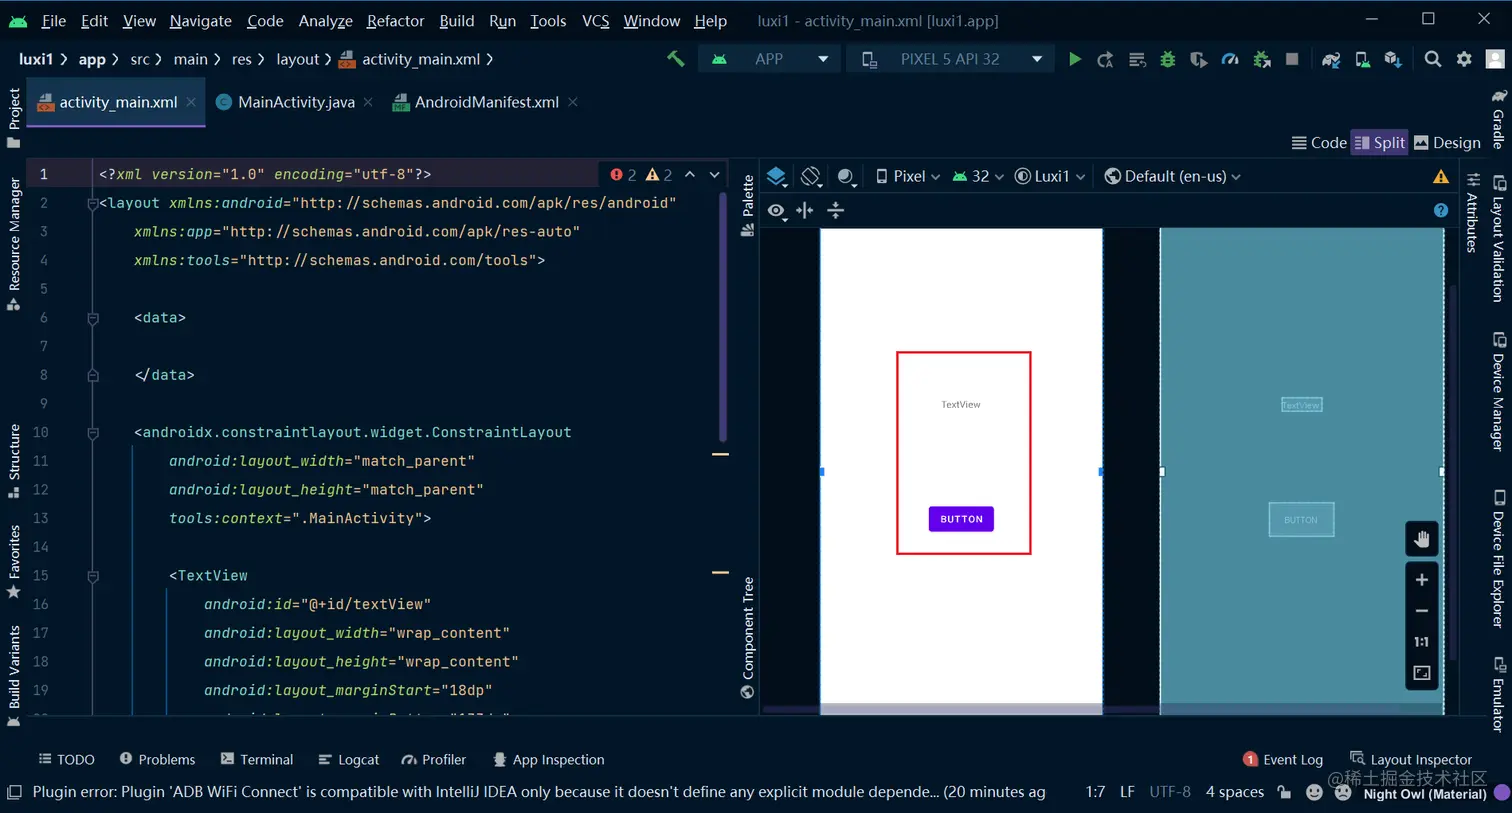Switch to Design view mode
The image size is (1512, 813).
coord(1447,143)
